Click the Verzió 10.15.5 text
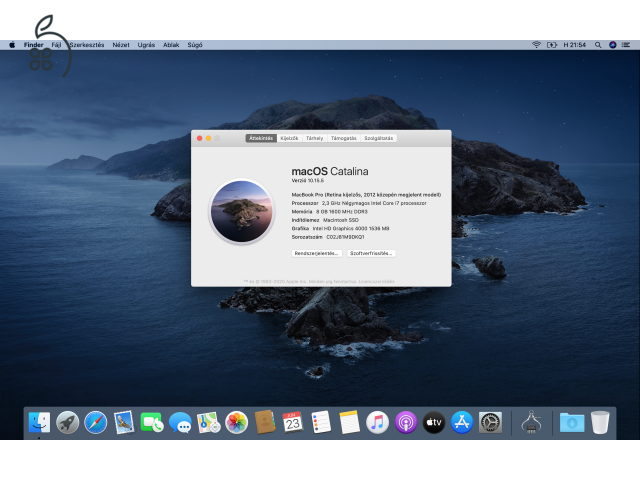 [308, 180]
